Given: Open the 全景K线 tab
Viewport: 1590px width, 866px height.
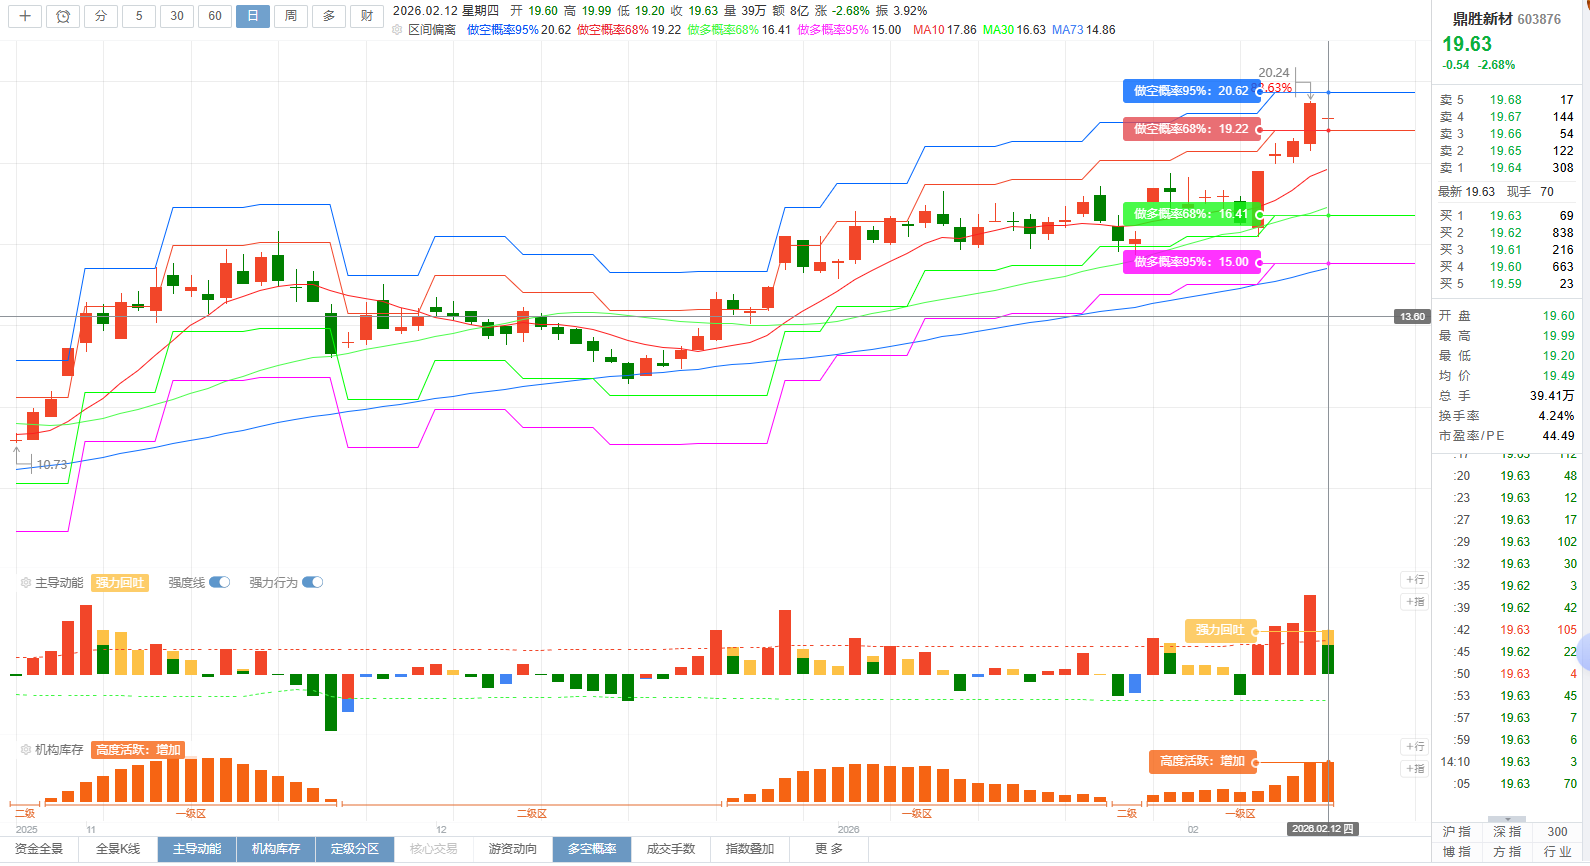Looking at the screenshot, I should coord(118,849).
